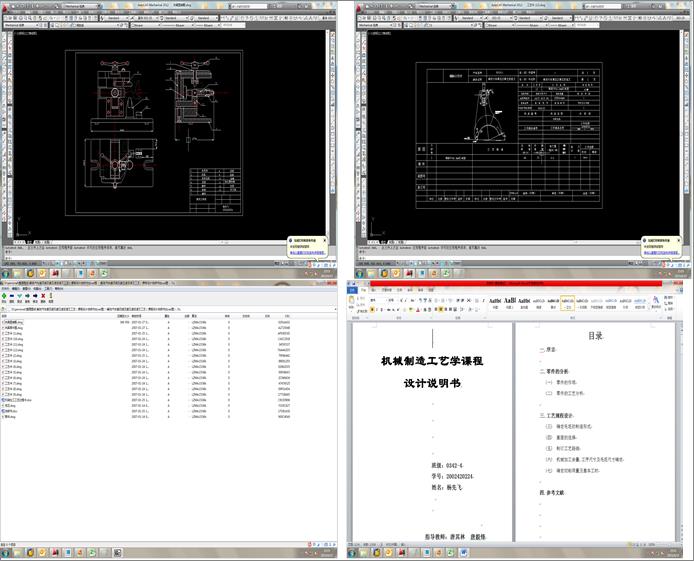
Task: Open multileader style dropdown in right AutoCAD
Action: [561, 18]
